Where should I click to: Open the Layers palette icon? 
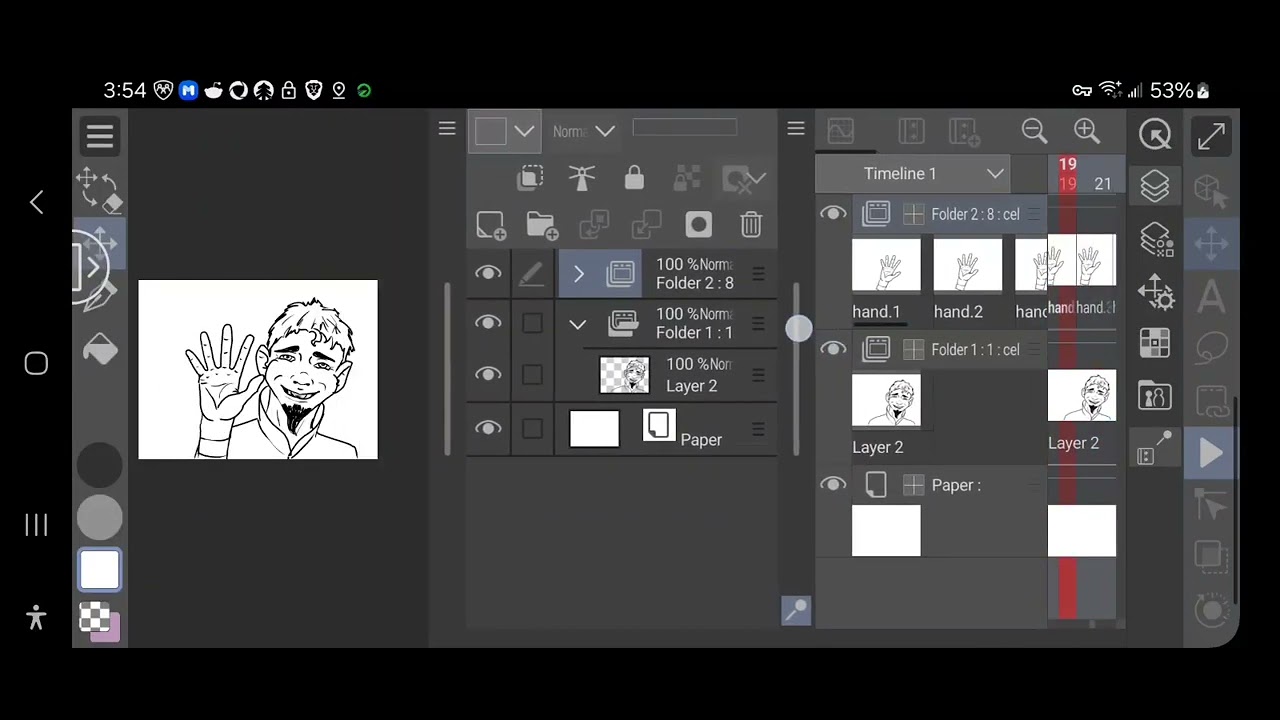click(x=1155, y=186)
